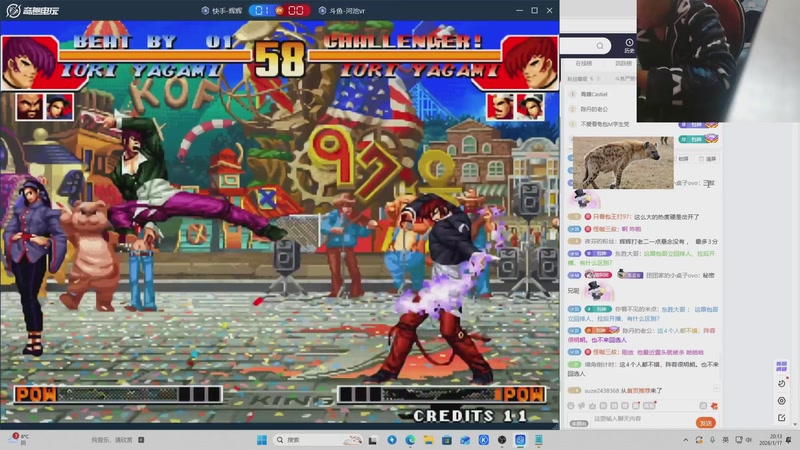The image size is (800, 450).
Task: Click the night-mode clock icon in right sidebar
Action: point(781,383)
